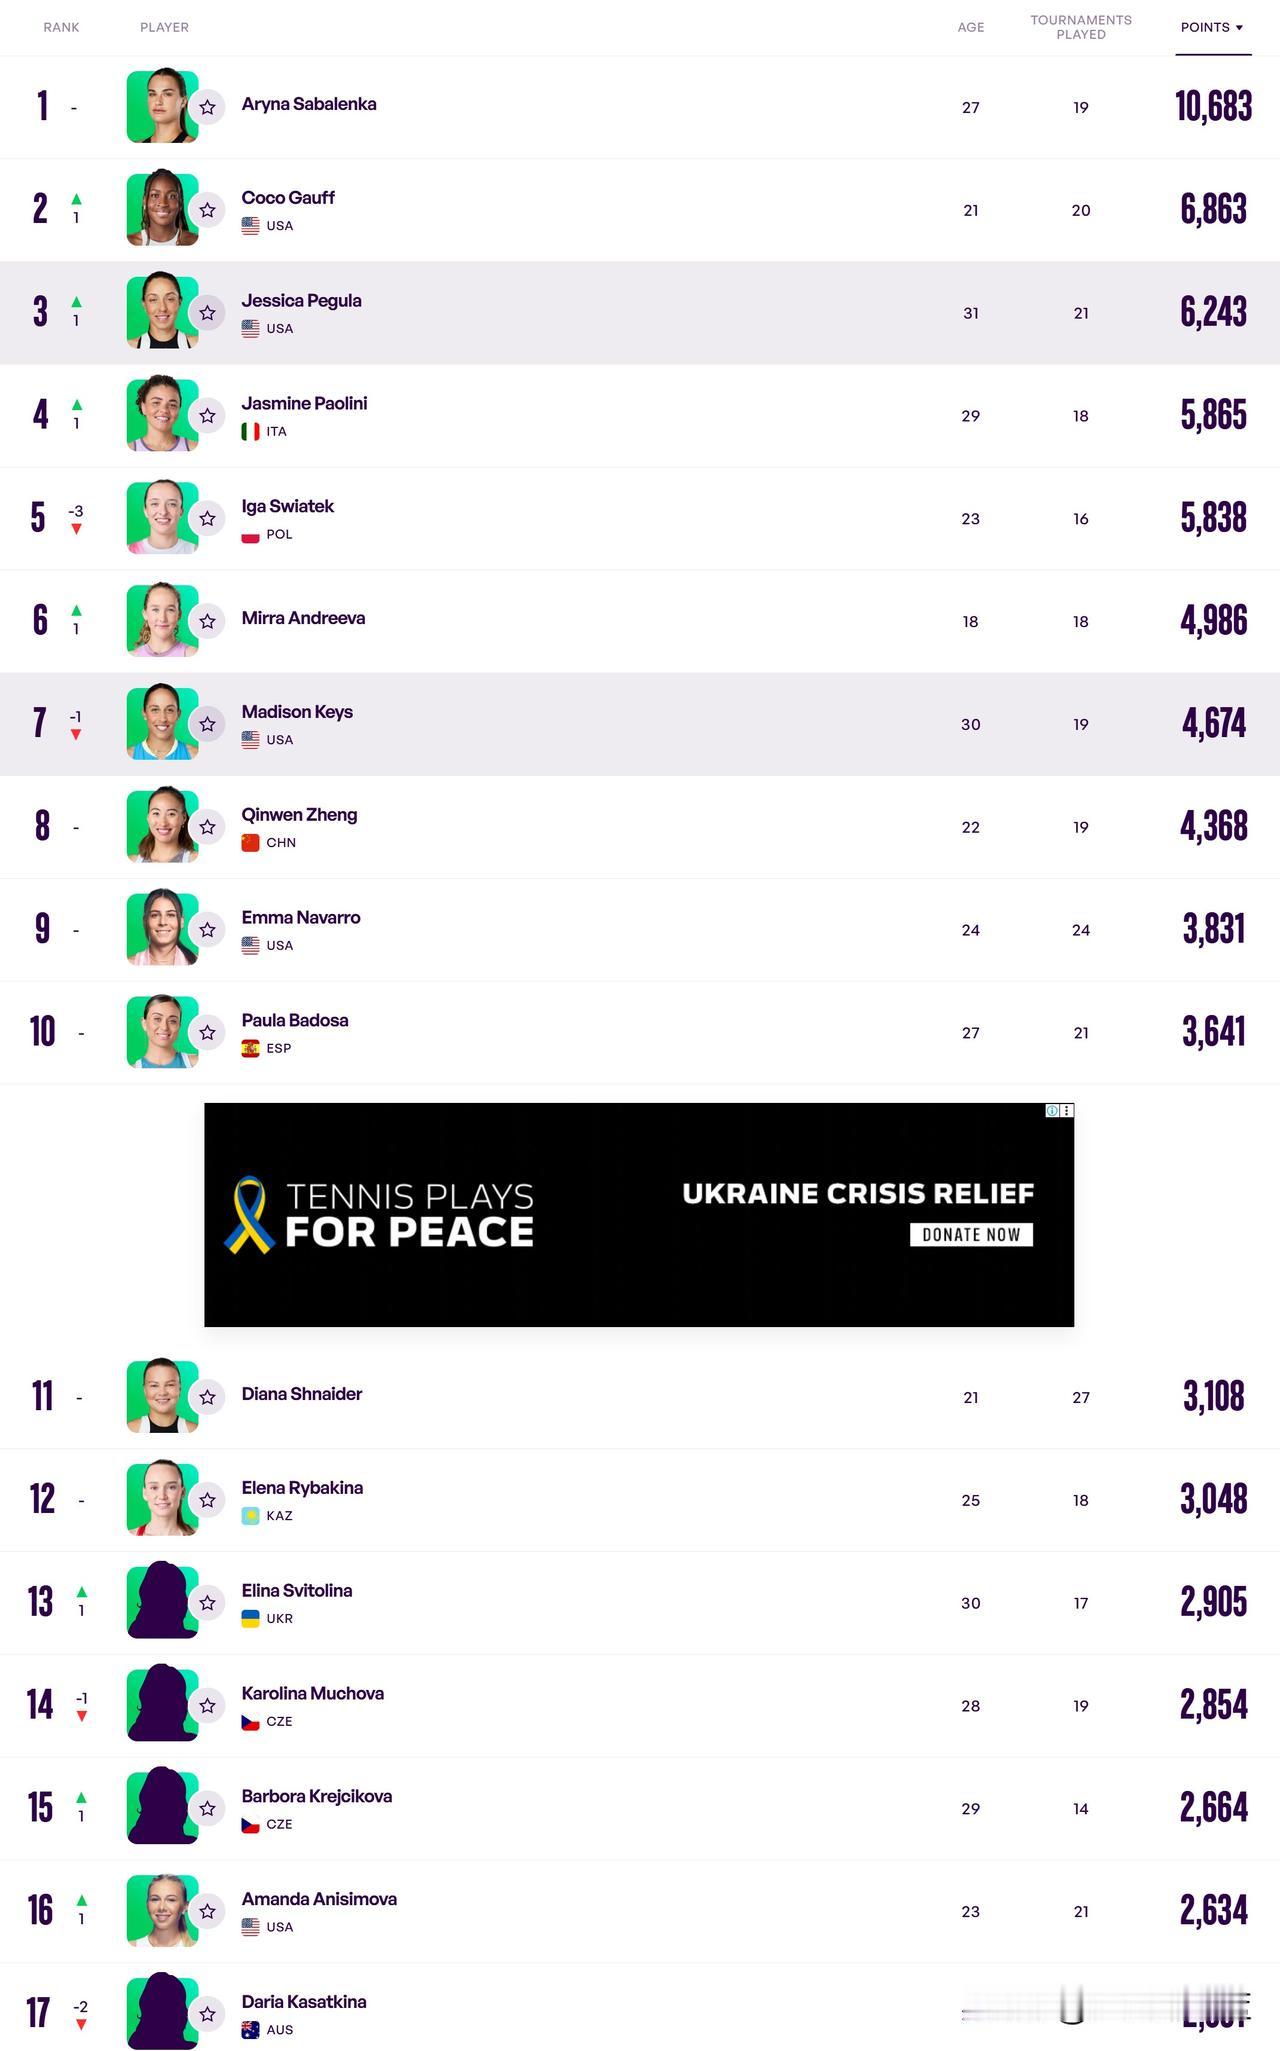Toggle favorite star for Coco Gauff
1280x2051 pixels.
point(207,210)
